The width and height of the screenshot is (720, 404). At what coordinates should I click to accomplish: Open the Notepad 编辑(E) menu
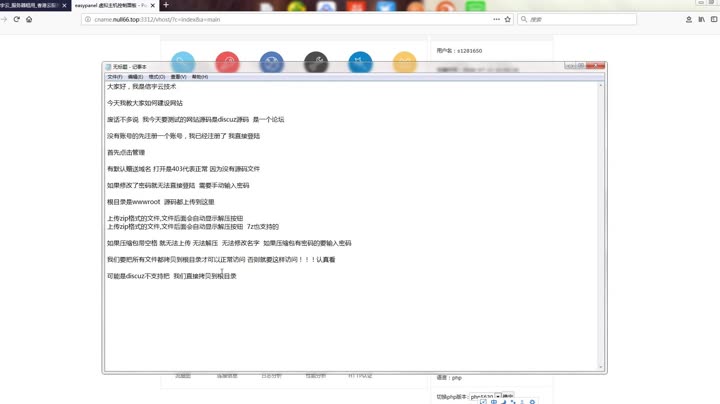[135, 77]
